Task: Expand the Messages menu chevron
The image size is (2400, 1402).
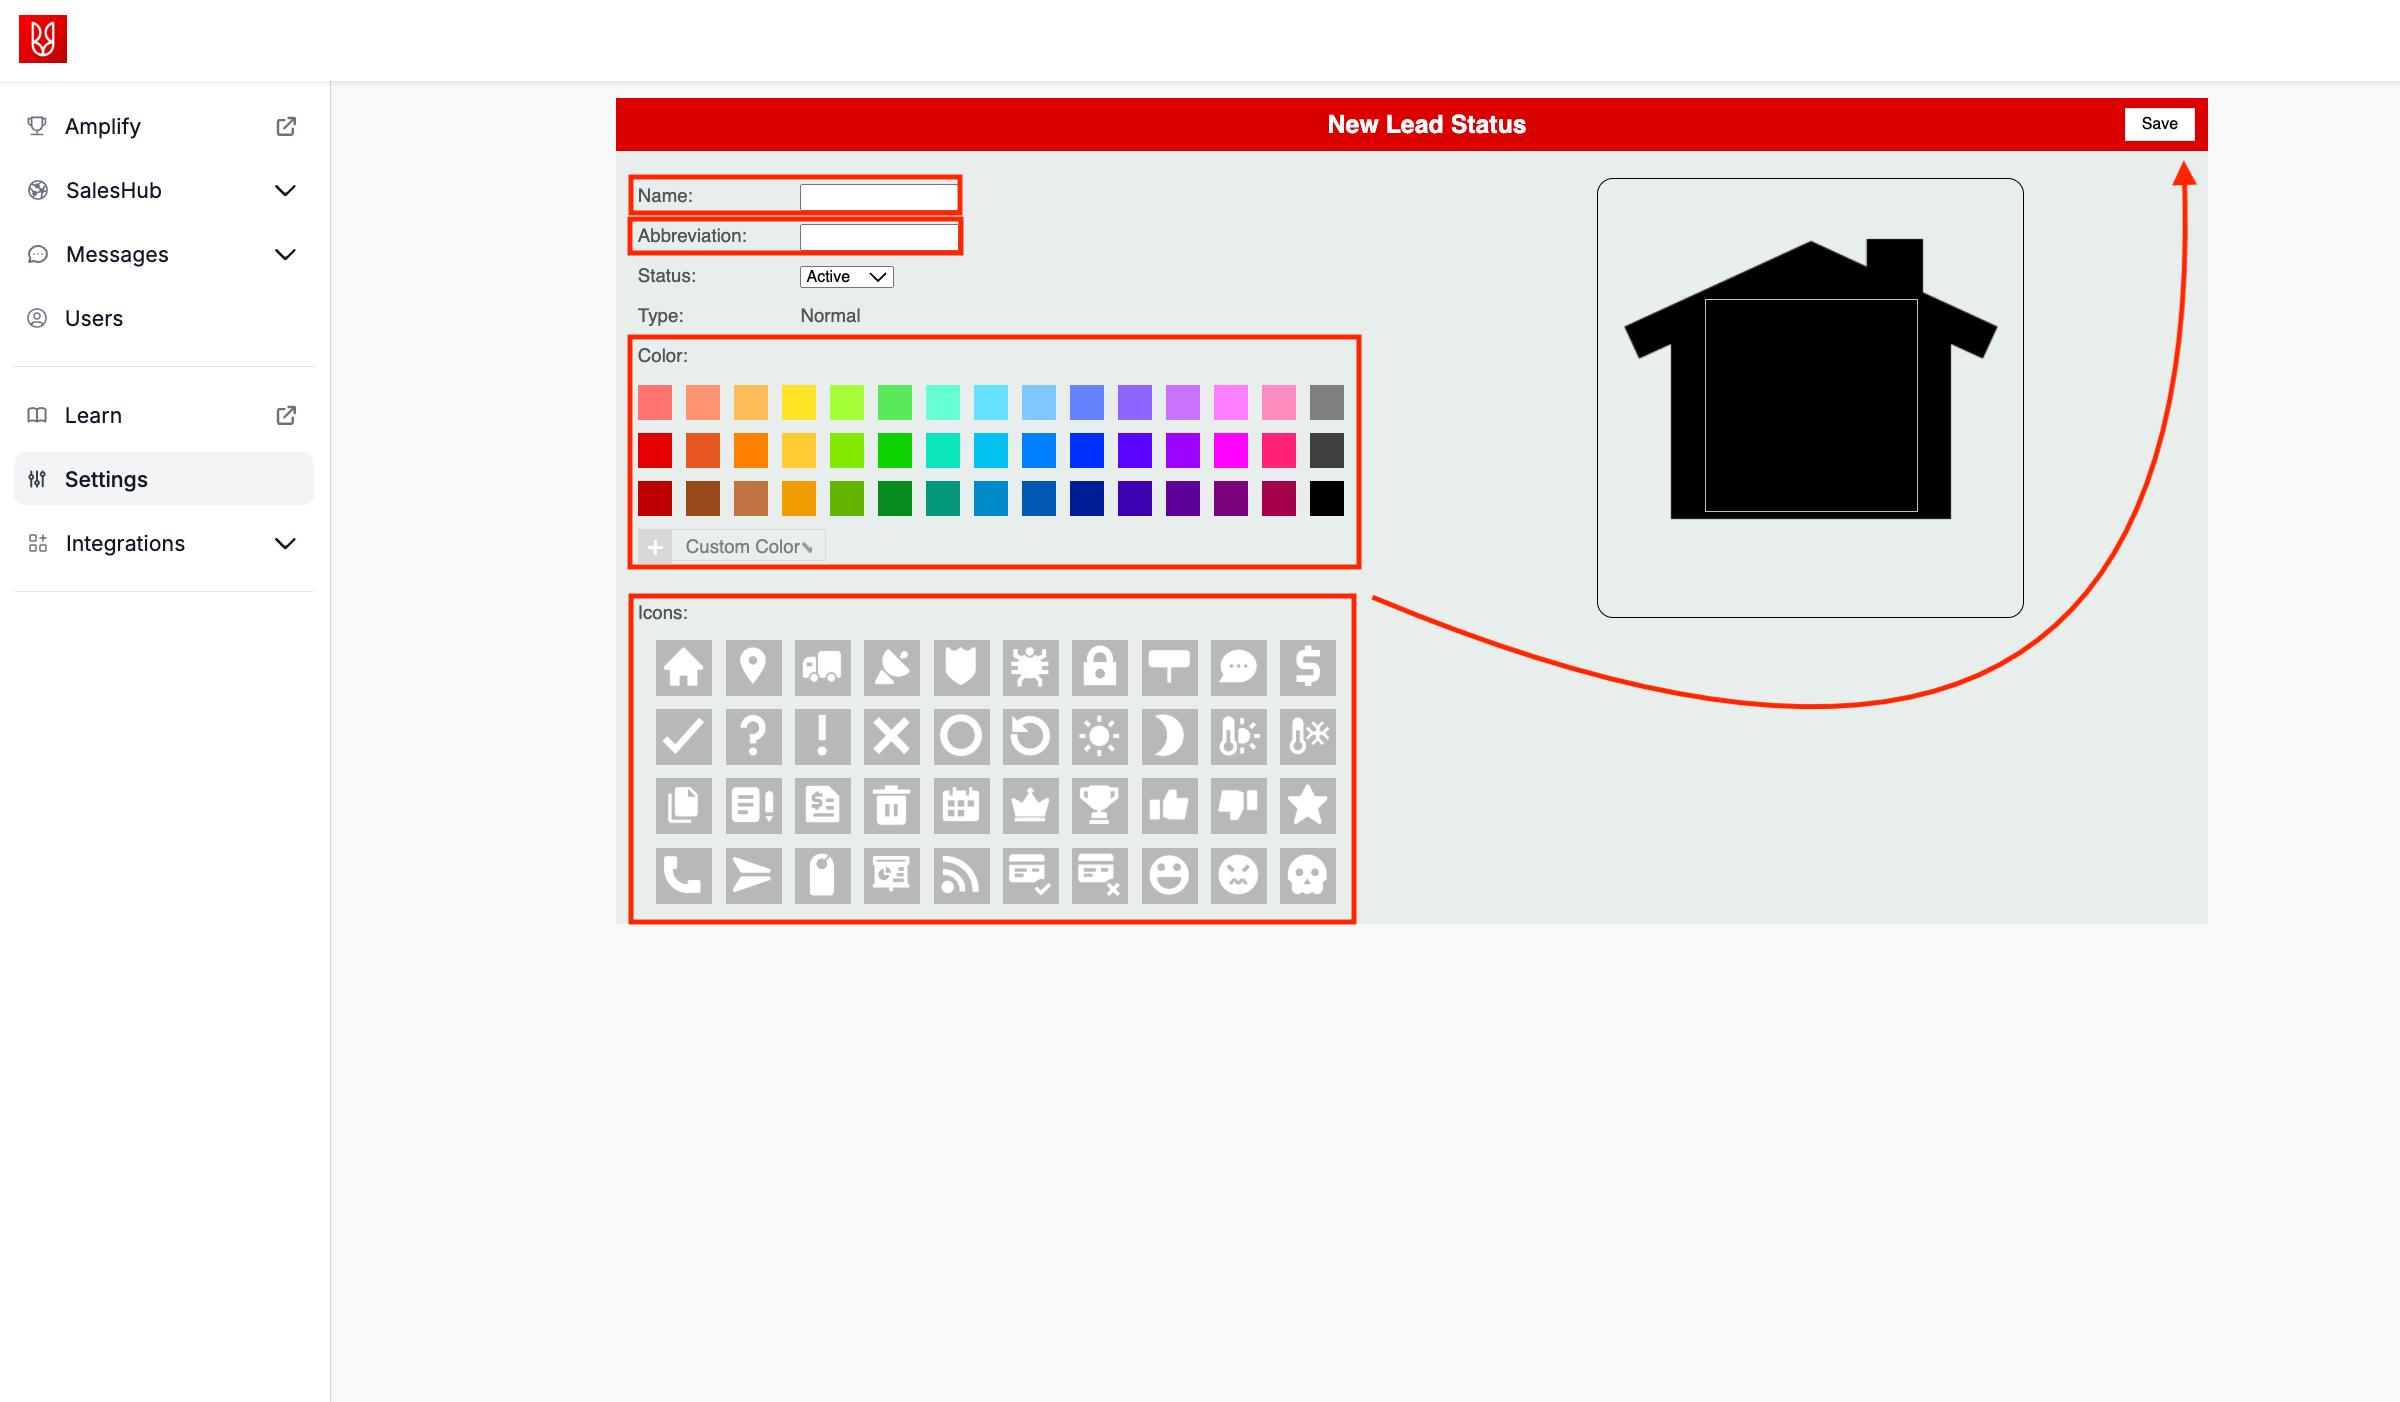Action: coord(285,255)
